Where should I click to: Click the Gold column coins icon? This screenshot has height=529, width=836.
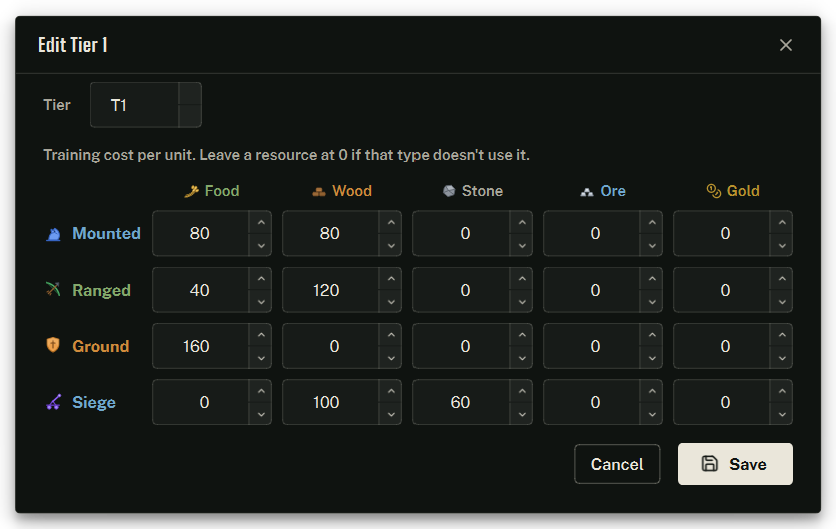(x=713, y=190)
